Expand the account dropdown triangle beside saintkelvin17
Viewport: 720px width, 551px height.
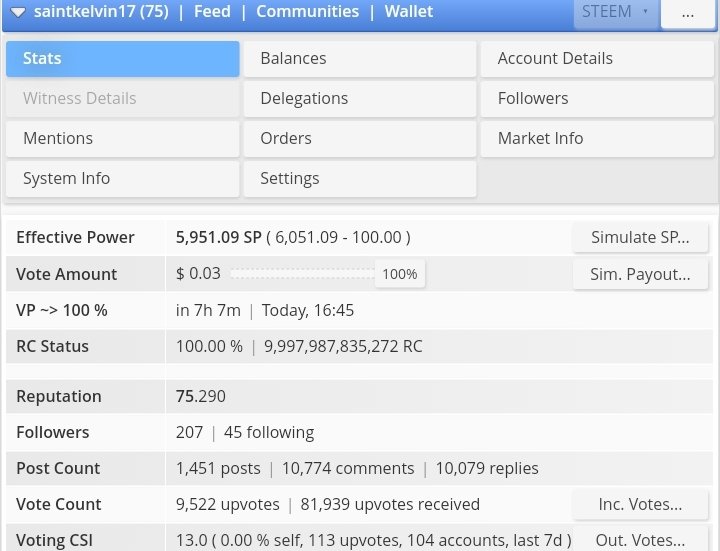pyautogui.click(x=18, y=12)
